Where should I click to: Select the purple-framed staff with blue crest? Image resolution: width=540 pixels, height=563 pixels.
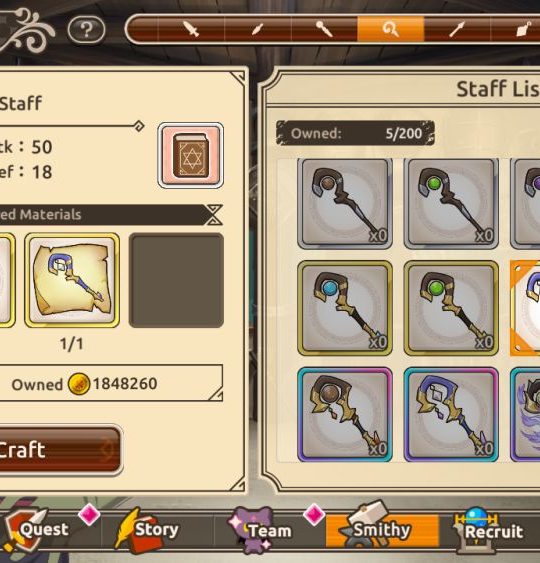(451, 414)
